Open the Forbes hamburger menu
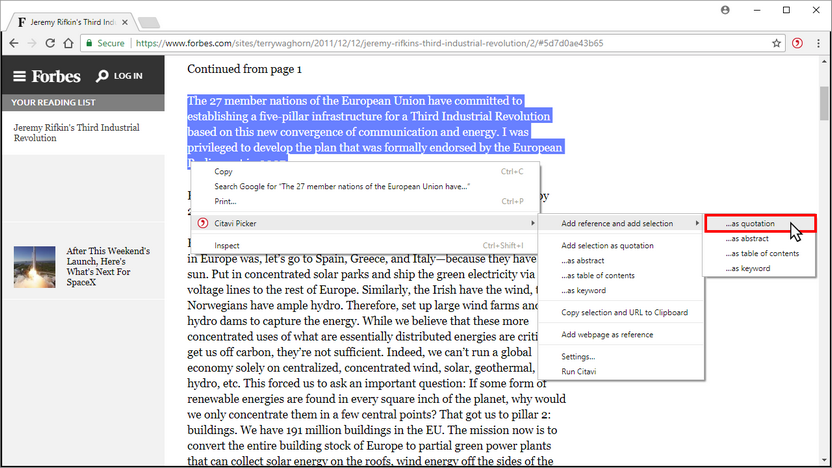The height and width of the screenshot is (468, 832). click(20, 76)
